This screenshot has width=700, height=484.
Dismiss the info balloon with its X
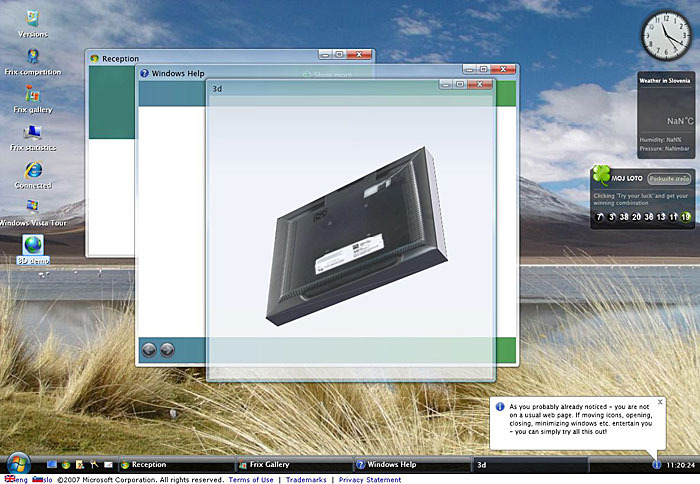660,402
